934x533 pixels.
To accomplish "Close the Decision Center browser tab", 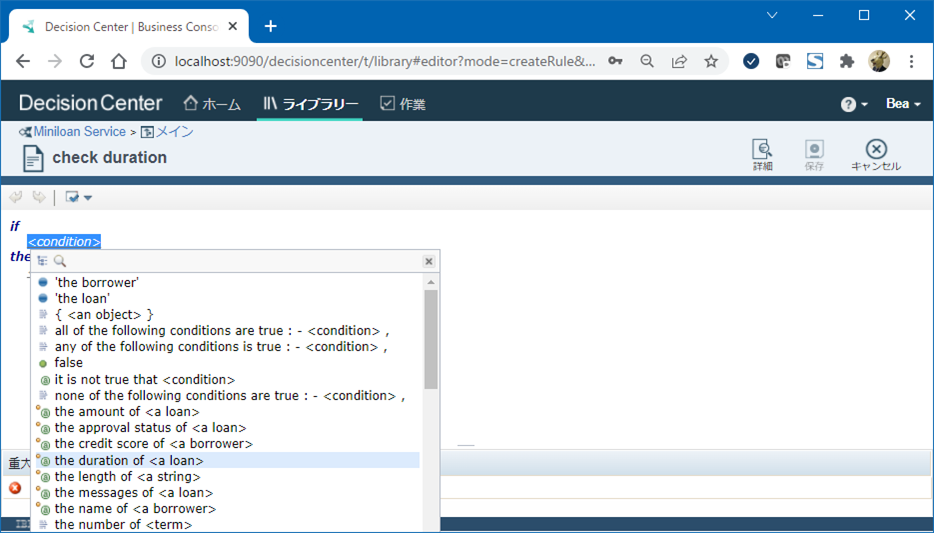I will point(233,26).
